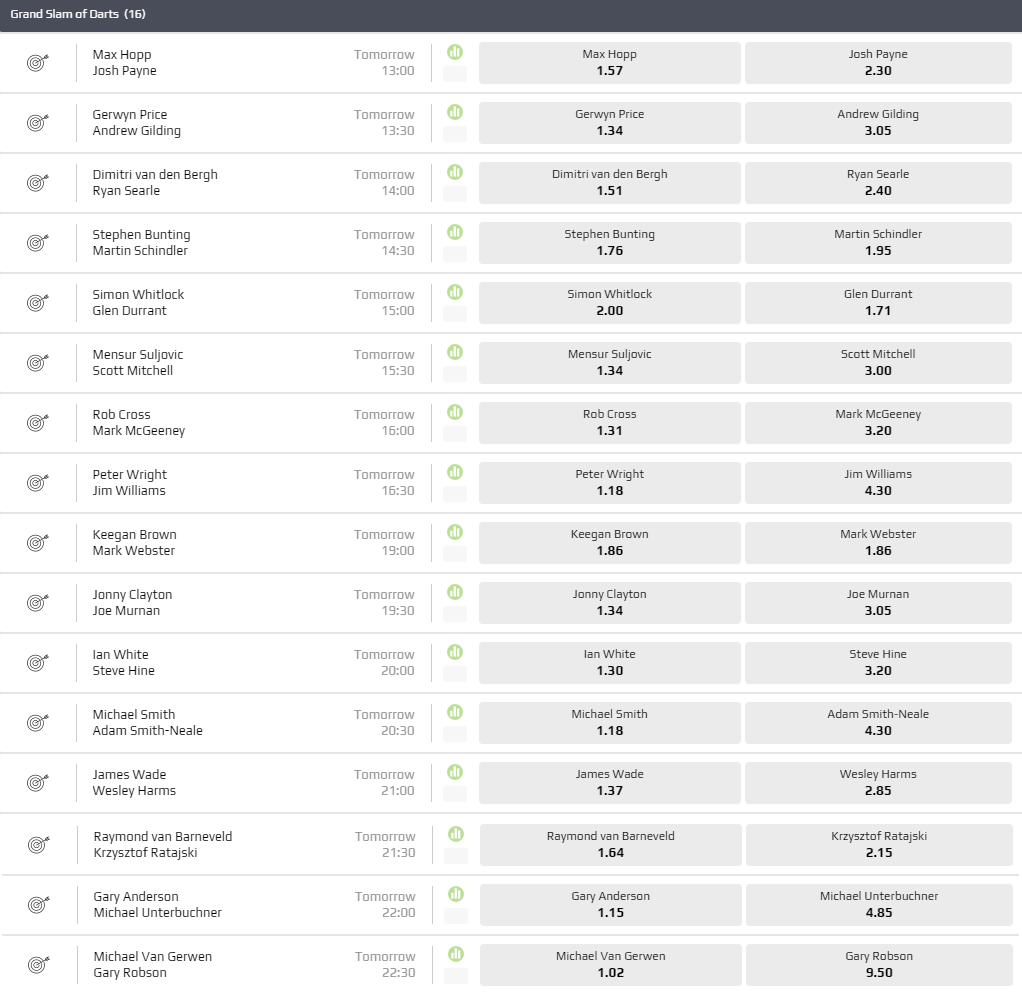Show statistics for Michael Van Gerwen match
The height and width of the screenshot is (993, 1022).
coord(456,954)
